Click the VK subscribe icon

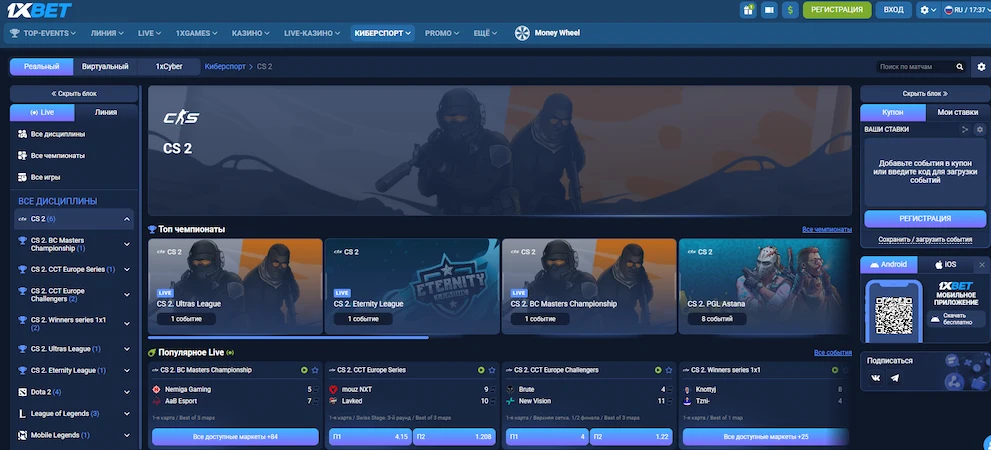click(x=876, y=378)
